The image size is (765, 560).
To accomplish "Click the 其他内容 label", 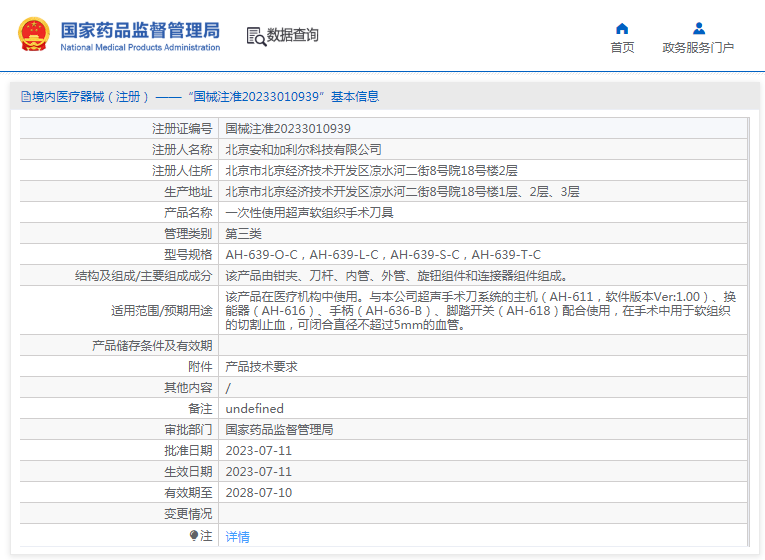I will (188, 387).
